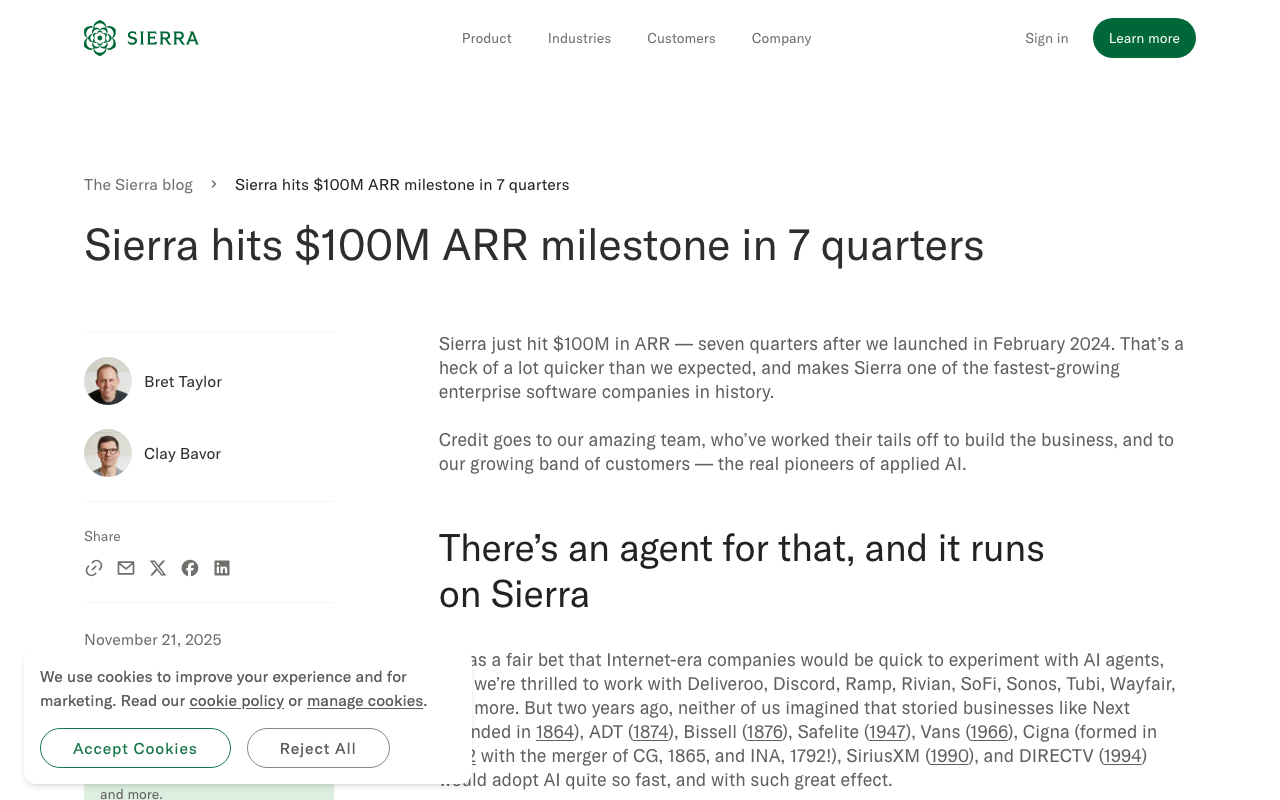Screen dimensions: 1280x800
Task: Click the November 21, 2025 date
Action: click(153, 639)
